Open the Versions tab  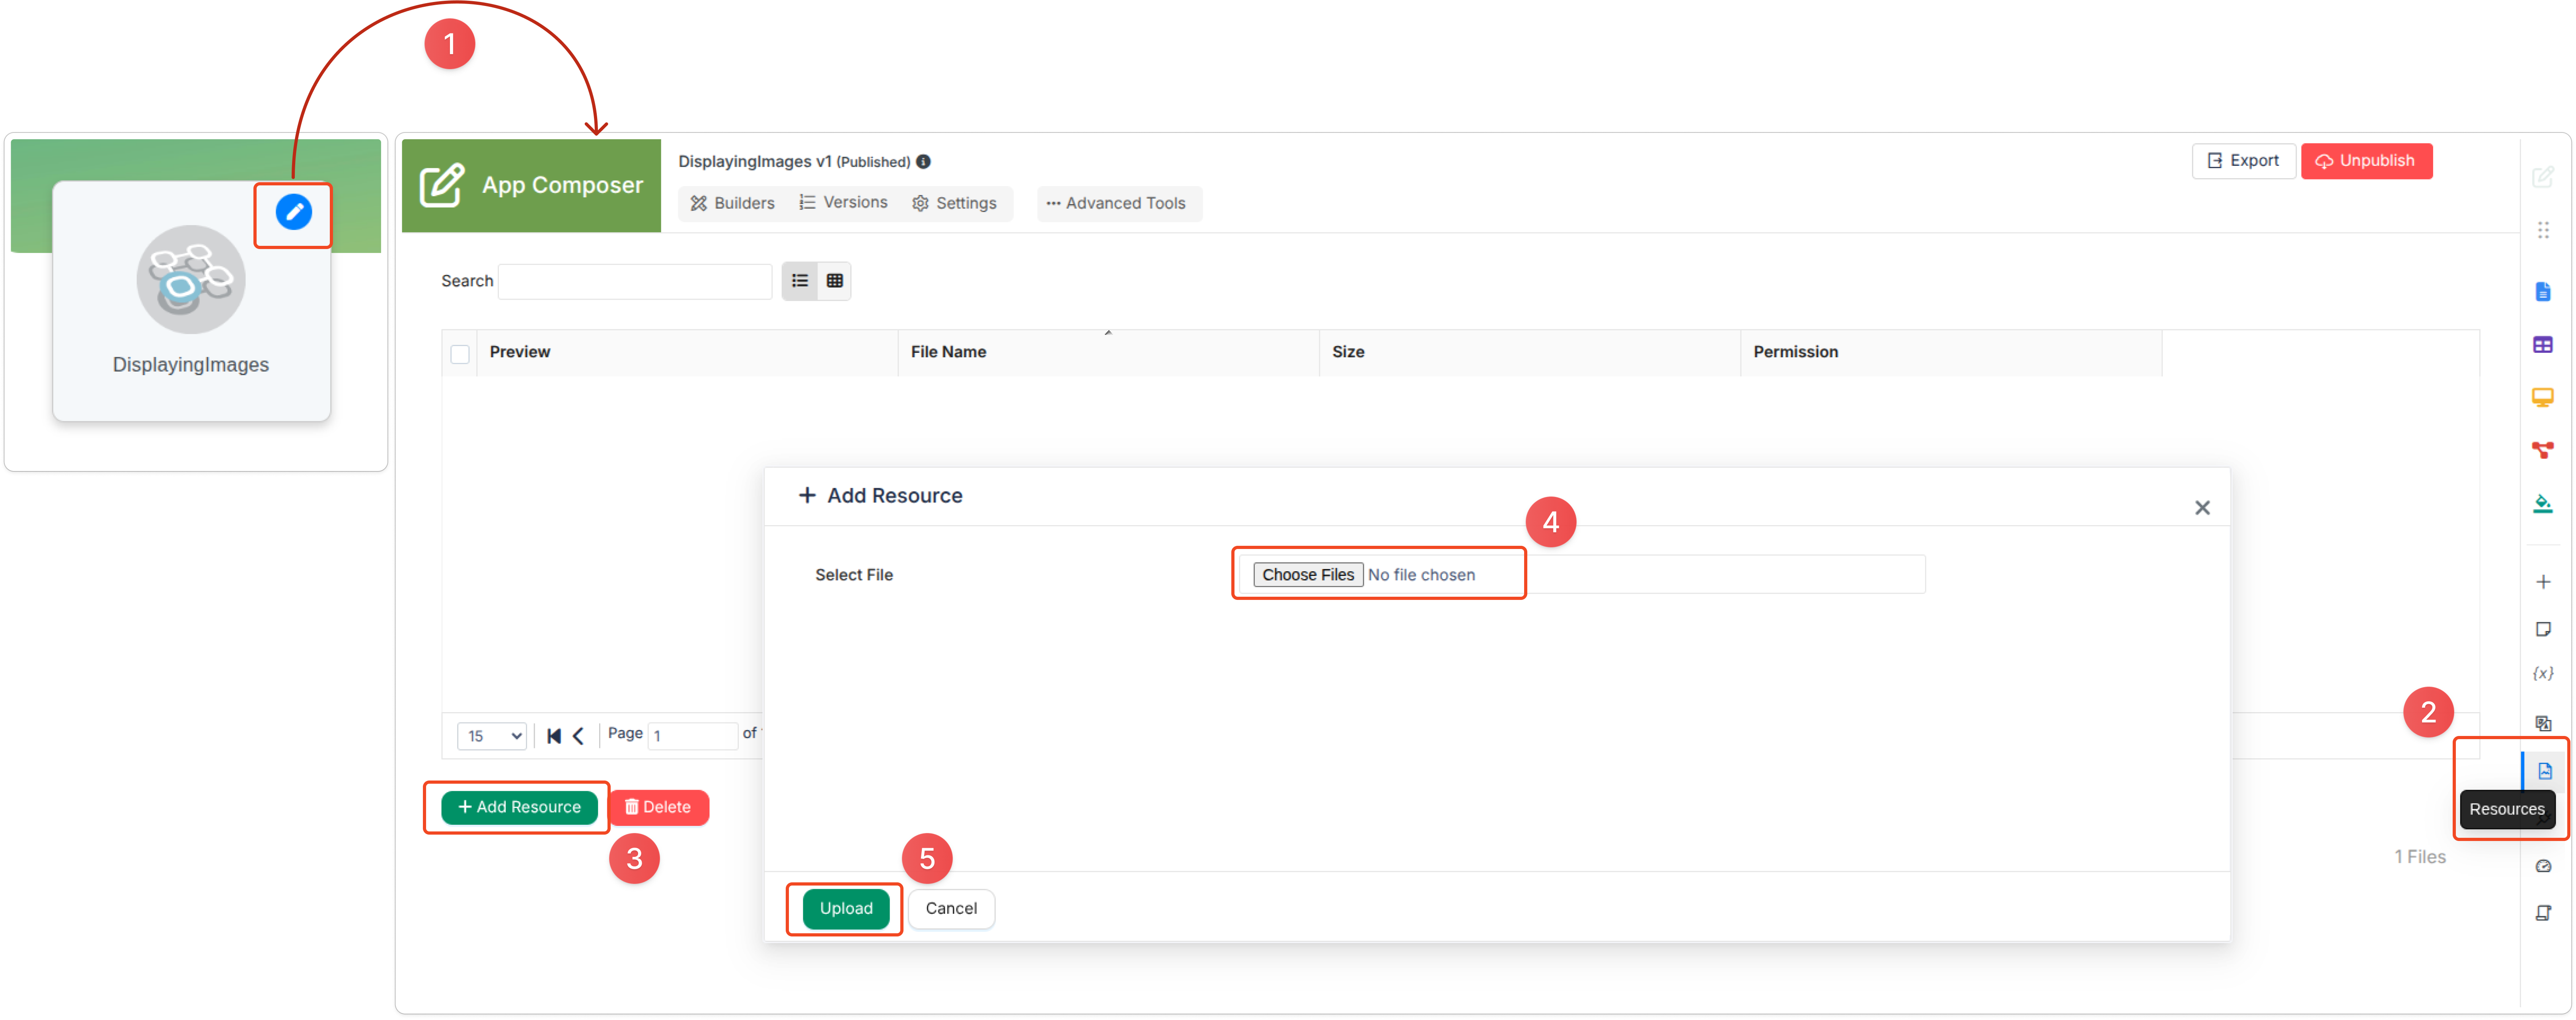843,203
